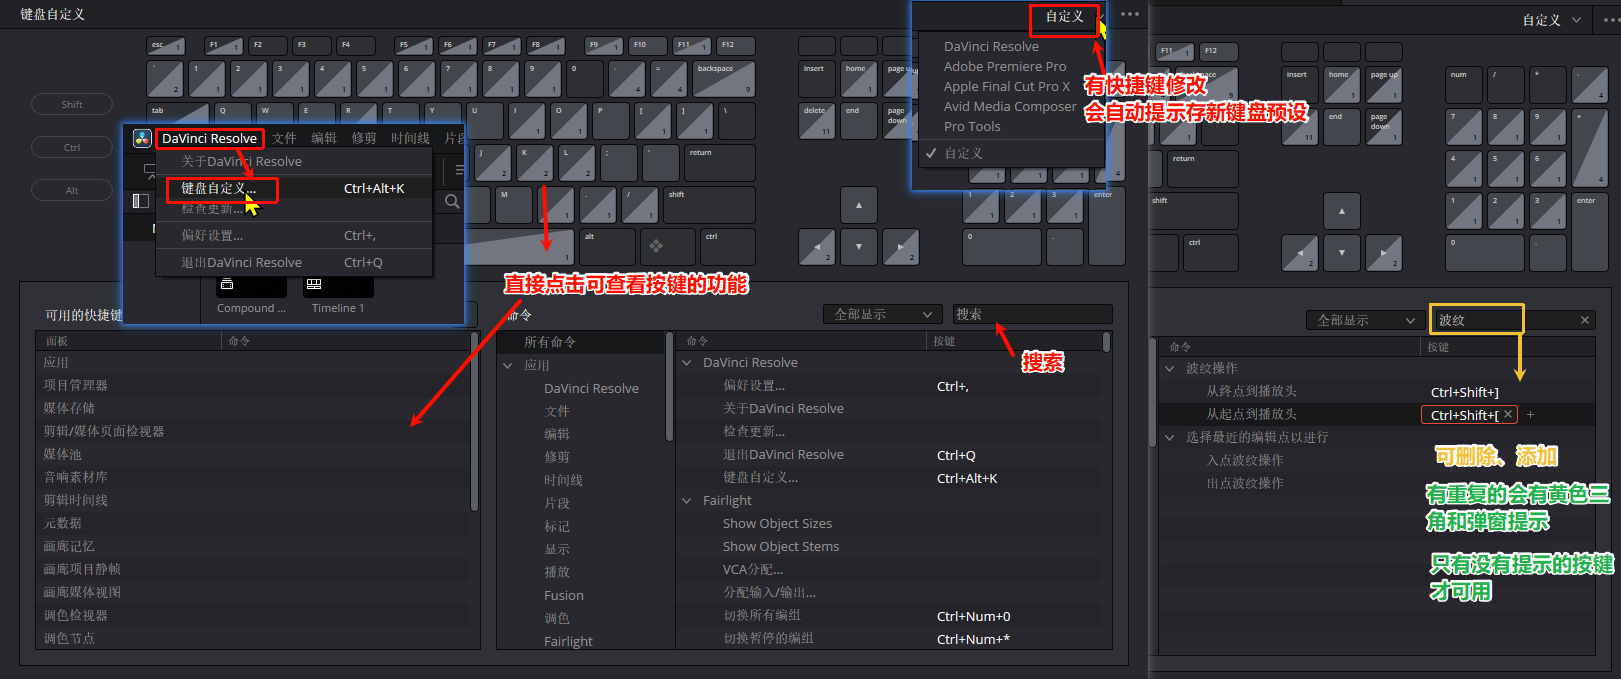The image size is (1621, 679).
Task: Choose 键盘自定义... from the DaVinci Resolve menu
Action: coord(294,188)
